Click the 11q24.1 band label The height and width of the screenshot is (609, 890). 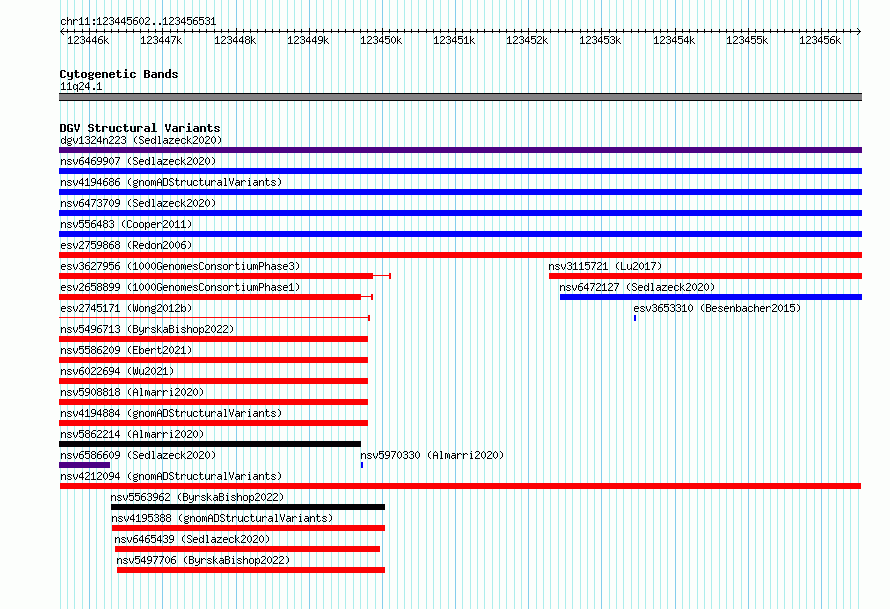tap(81, 86)
